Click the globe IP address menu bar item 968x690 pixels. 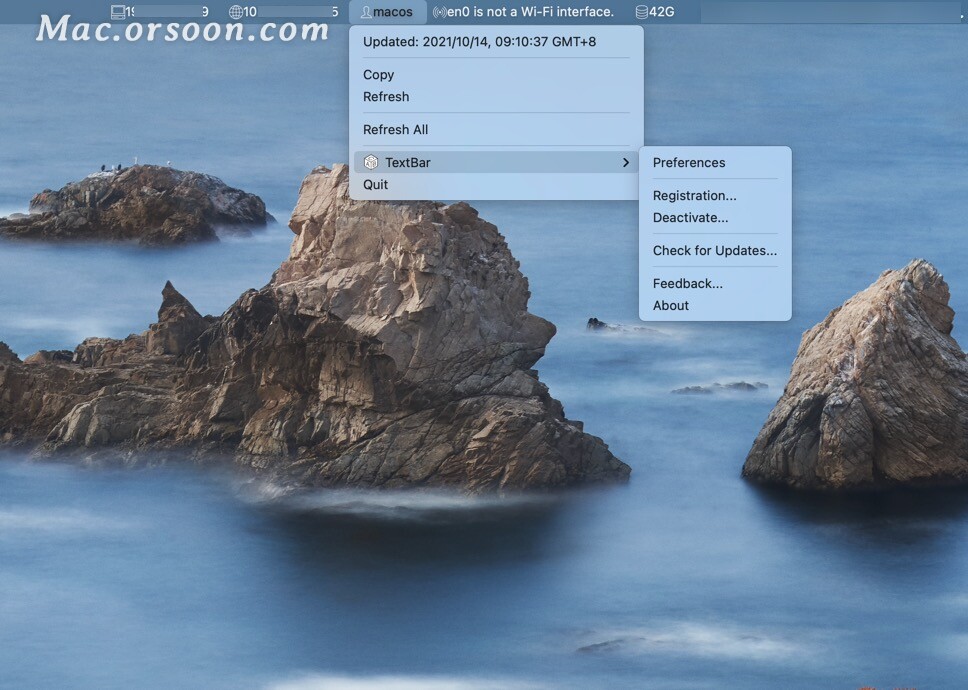(283, 12)
